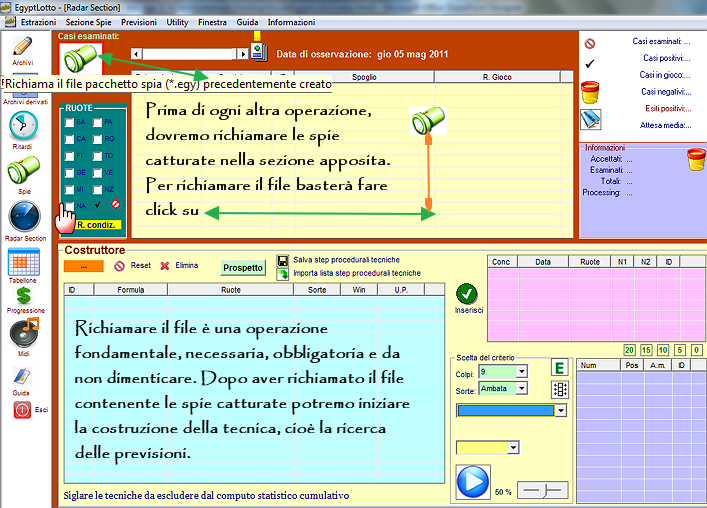Click the Formula column header
Viewport: 707px width, 508px height.
click(x=131, y=290)
